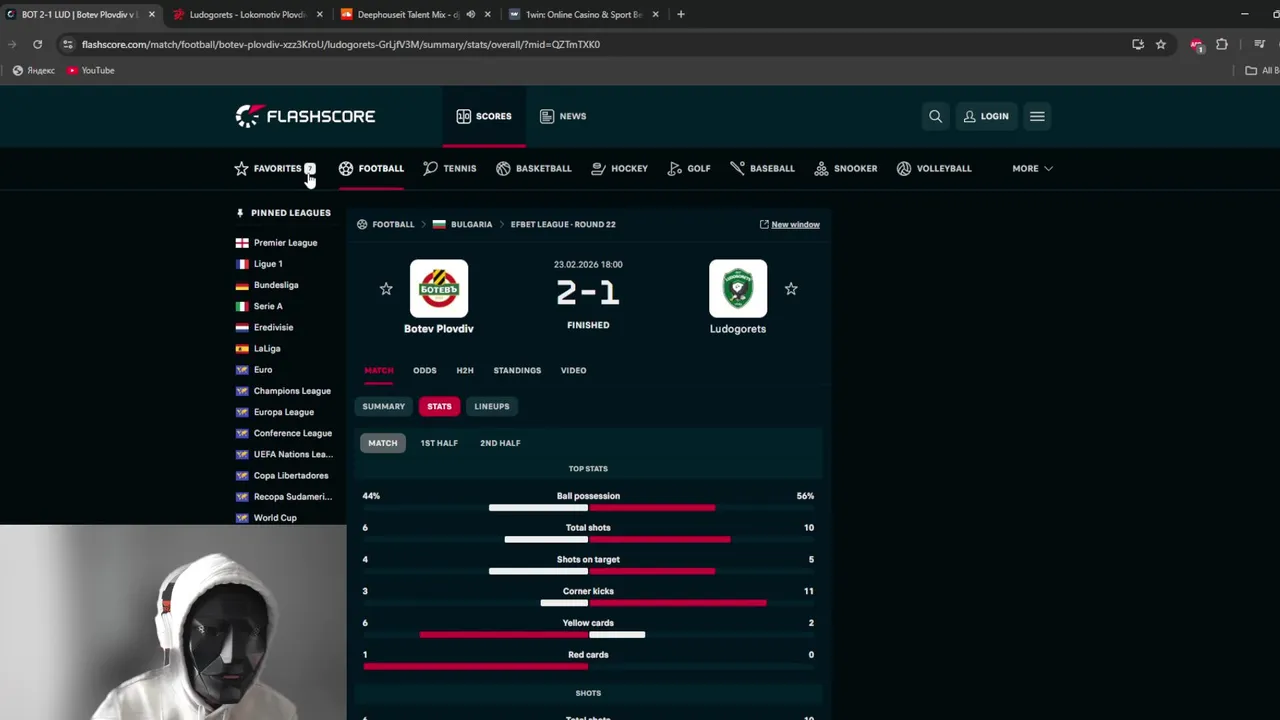
Task: Click the Ludogorets team crest
Action: click(x=738, y=289)
